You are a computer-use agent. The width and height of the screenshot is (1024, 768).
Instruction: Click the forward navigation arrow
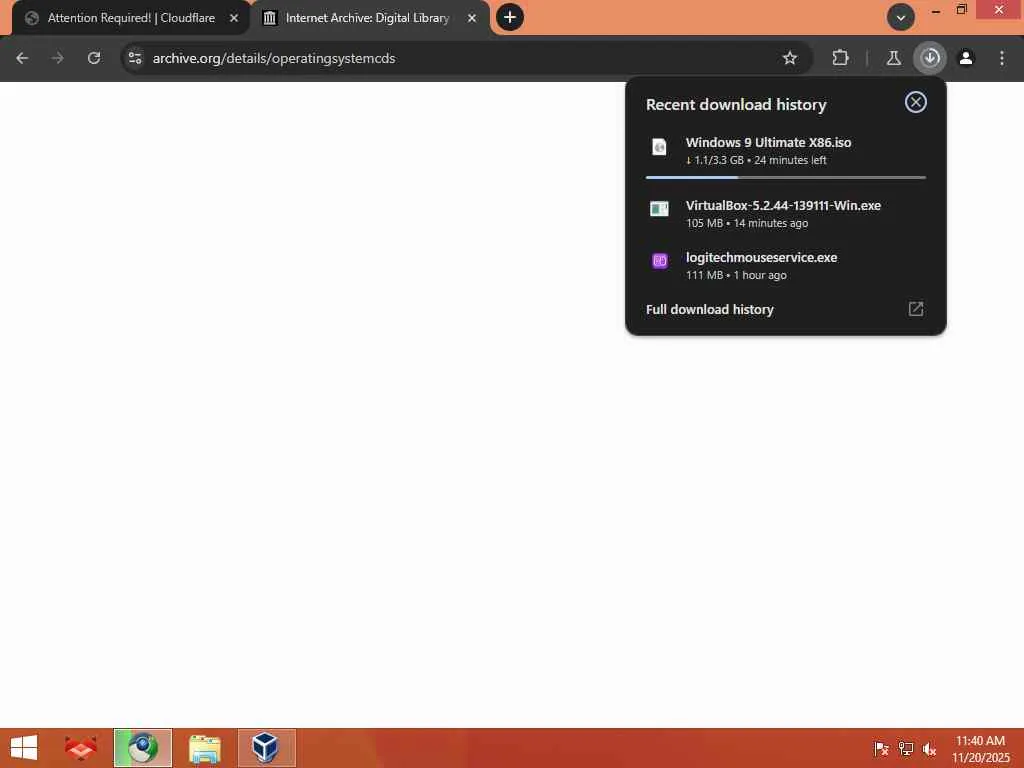58,58
